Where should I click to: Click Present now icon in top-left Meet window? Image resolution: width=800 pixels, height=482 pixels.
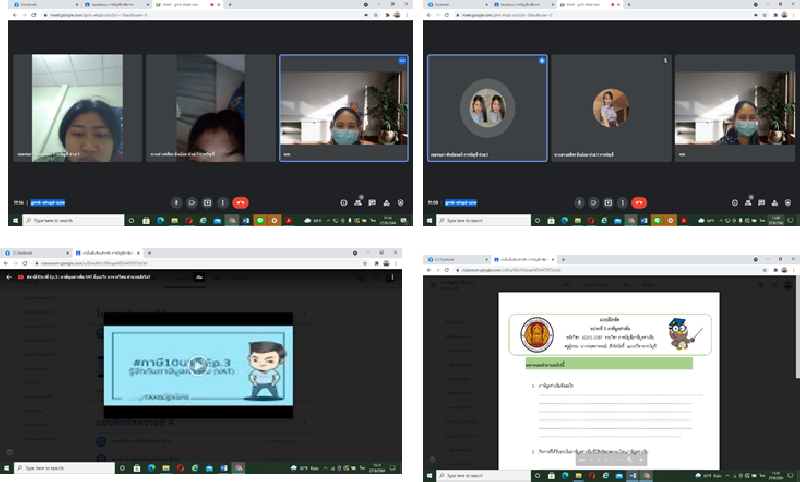click(x=207, y=201)
